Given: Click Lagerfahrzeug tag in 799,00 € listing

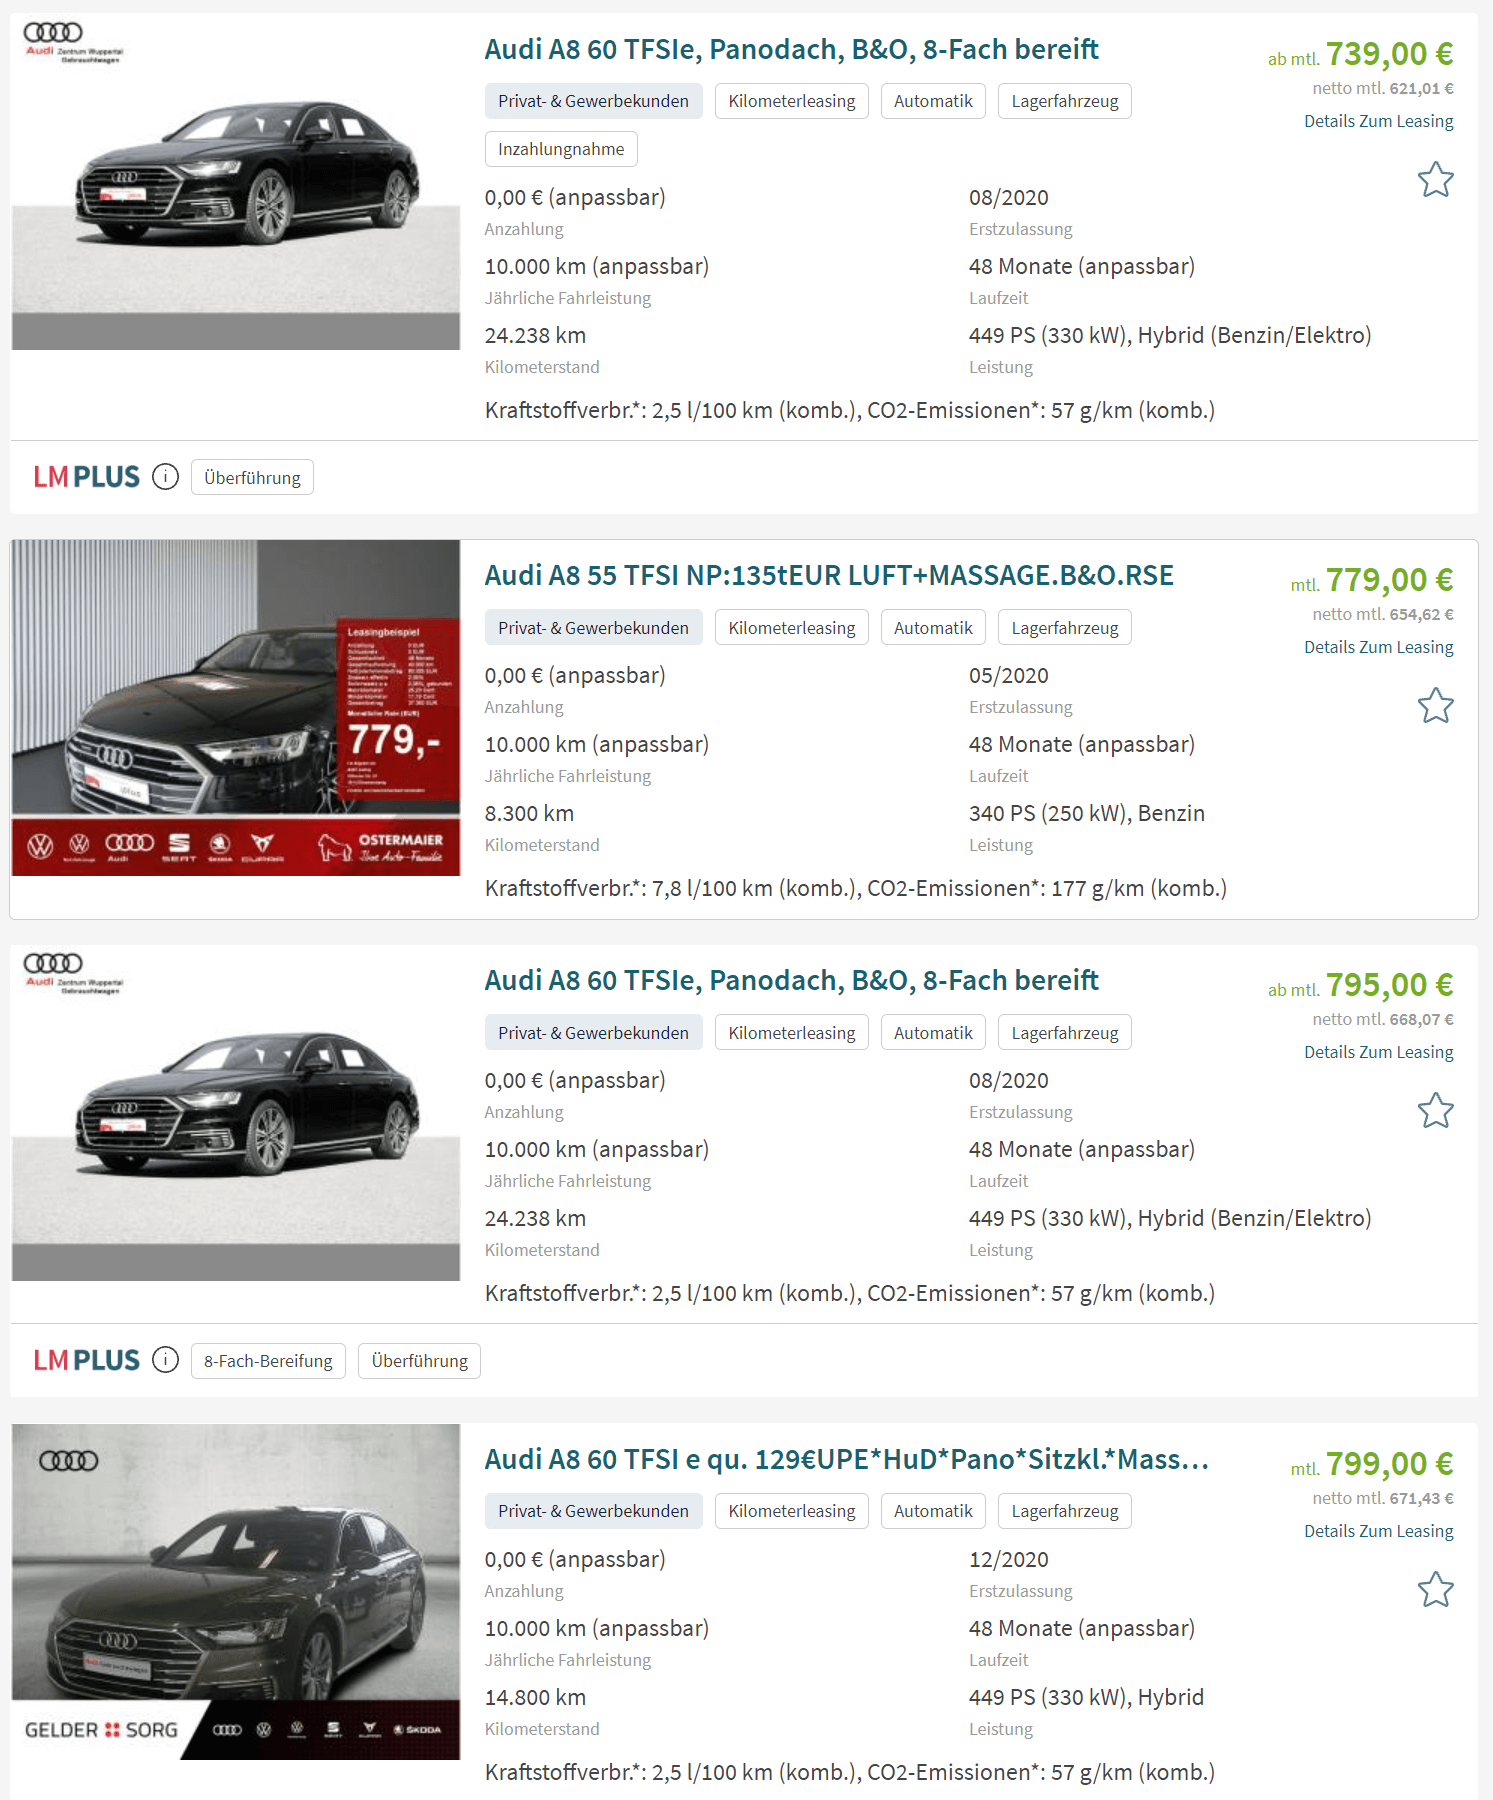Looking at the screenshot, I should coord(1064,1511).
